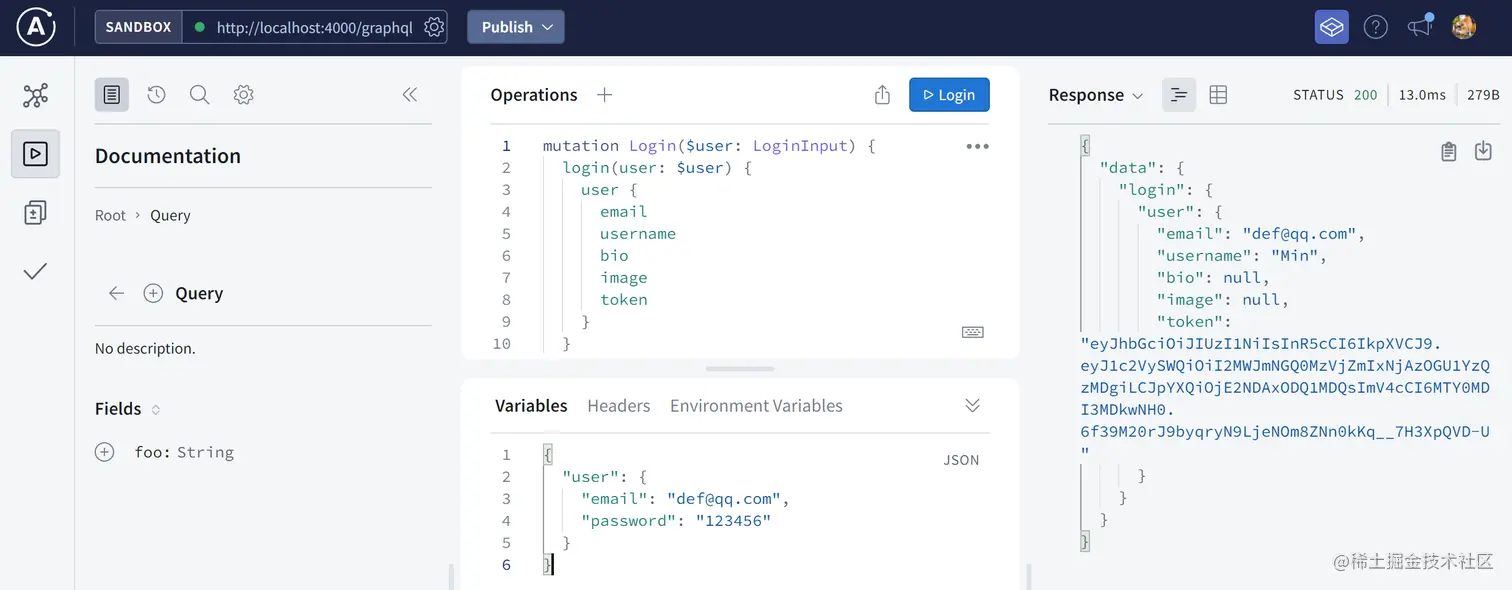Click the Documentation heading
This screenshot has height=590, width=1512.
168,156
